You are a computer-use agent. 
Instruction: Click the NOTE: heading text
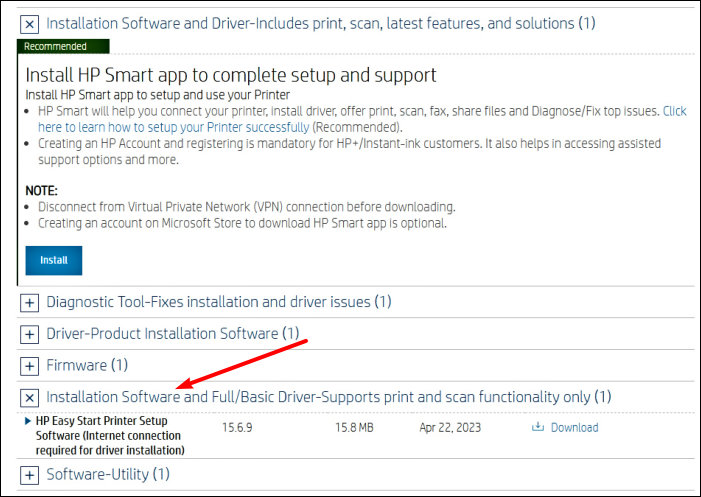tap(42, 191)
